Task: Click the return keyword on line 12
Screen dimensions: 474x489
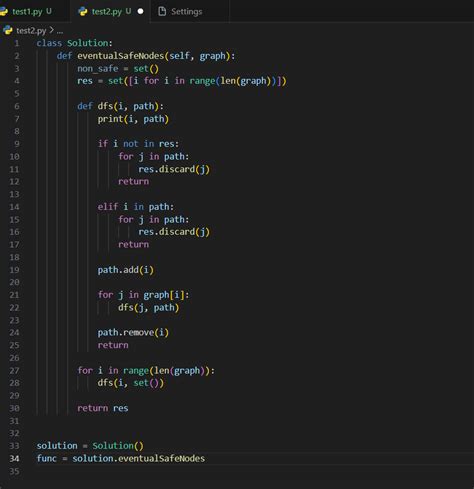Action: click(x=133, y=182)
